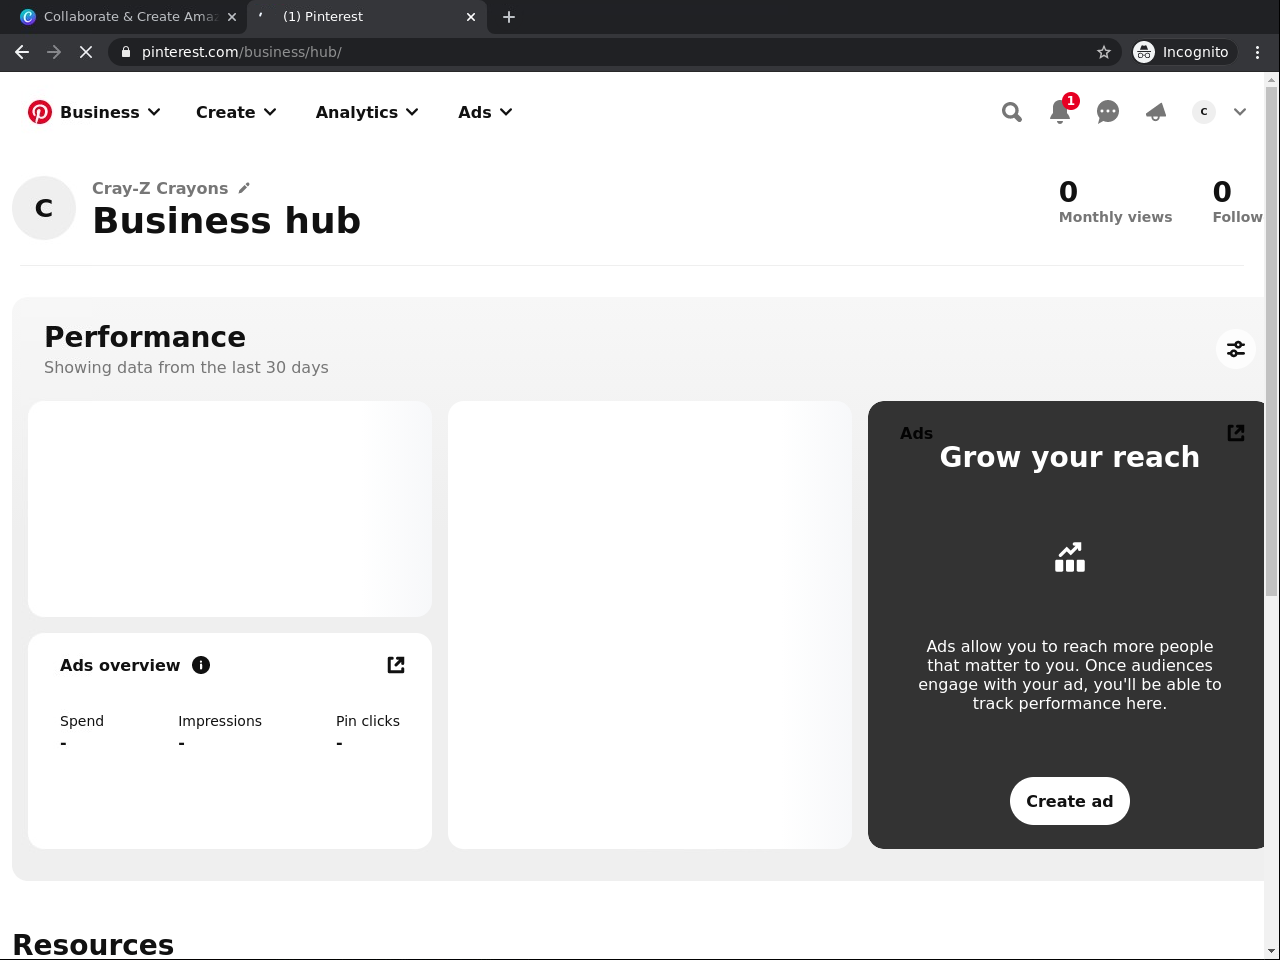
Task: Click the Pinterest logo icon
Action: point(40,112)
